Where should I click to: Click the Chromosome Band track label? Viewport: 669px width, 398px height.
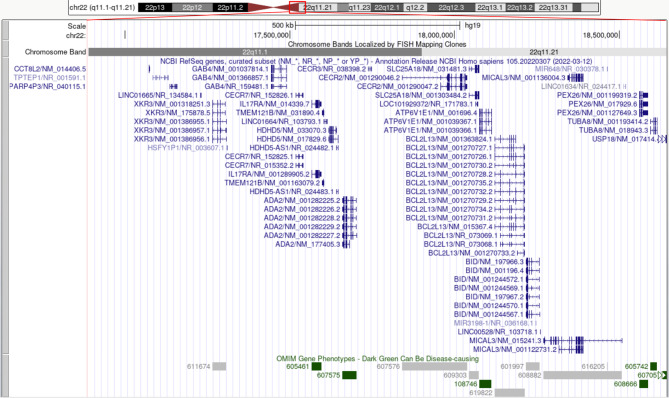click(x=55, y=52)
